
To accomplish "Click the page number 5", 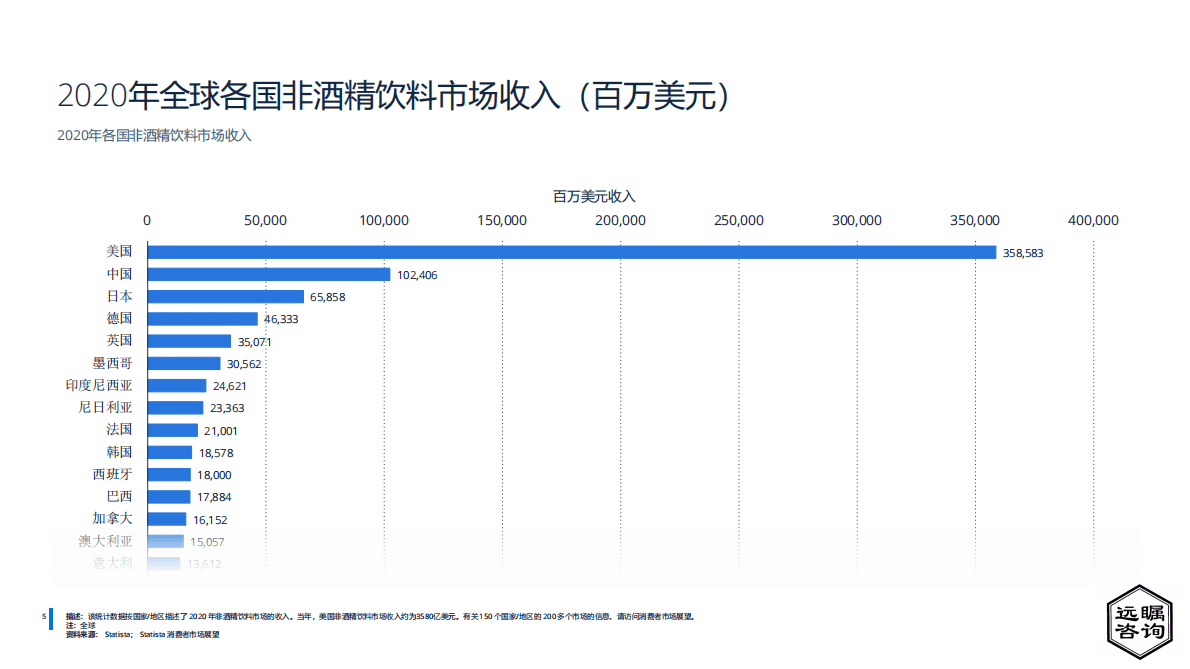I will [42, 615].
